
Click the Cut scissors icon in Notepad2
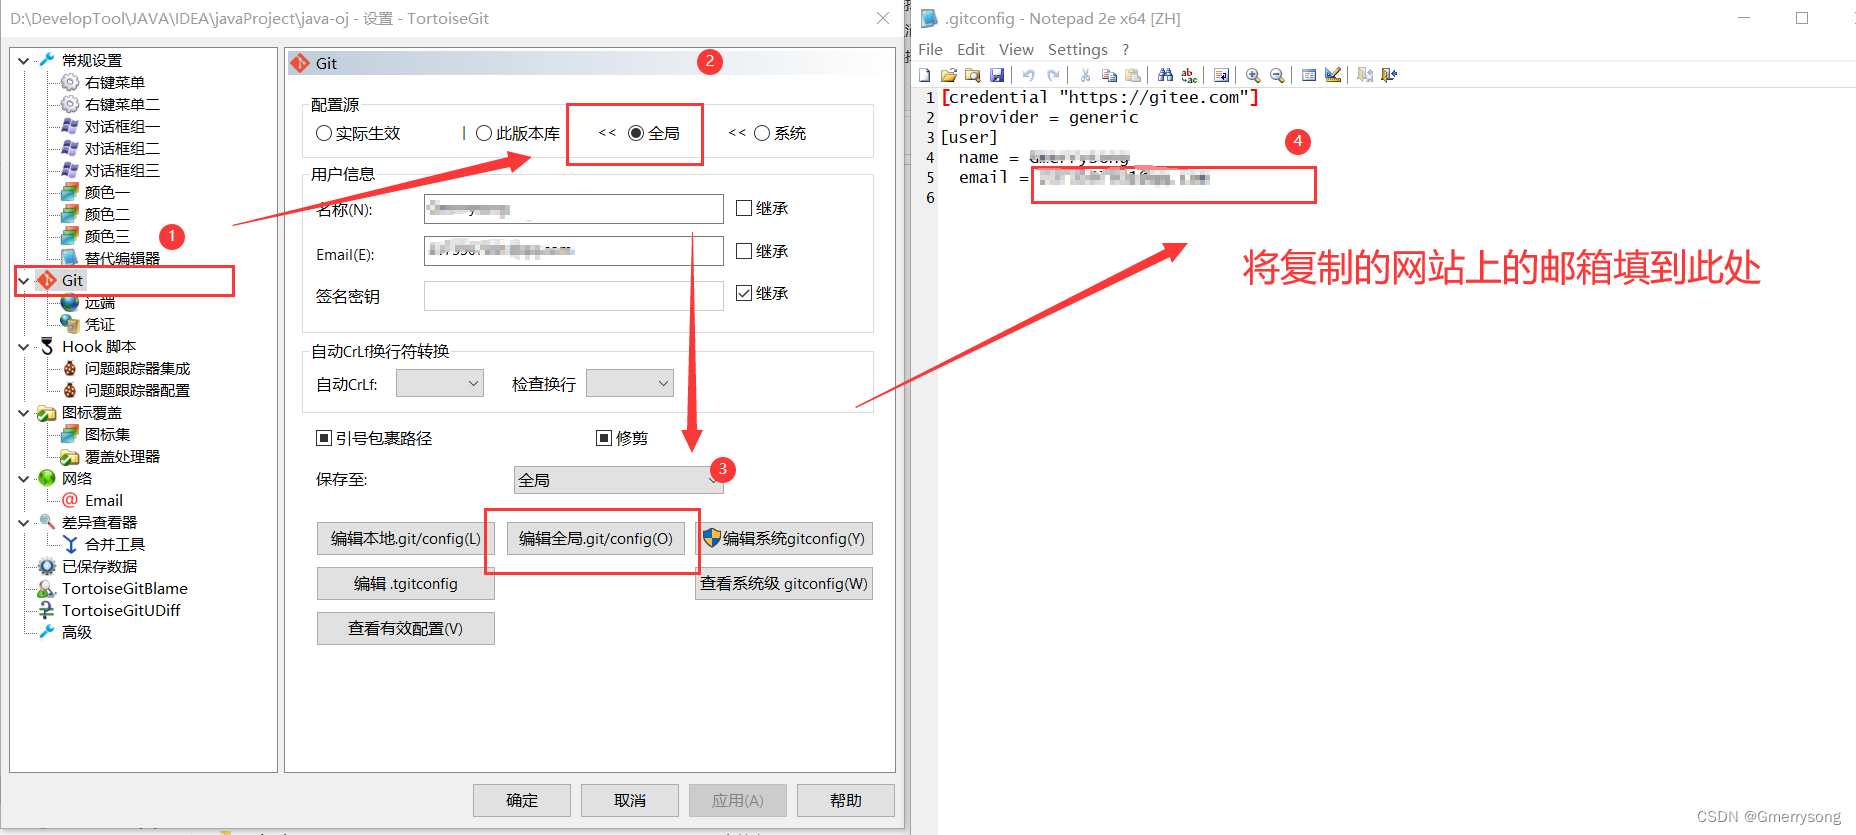1085,75
